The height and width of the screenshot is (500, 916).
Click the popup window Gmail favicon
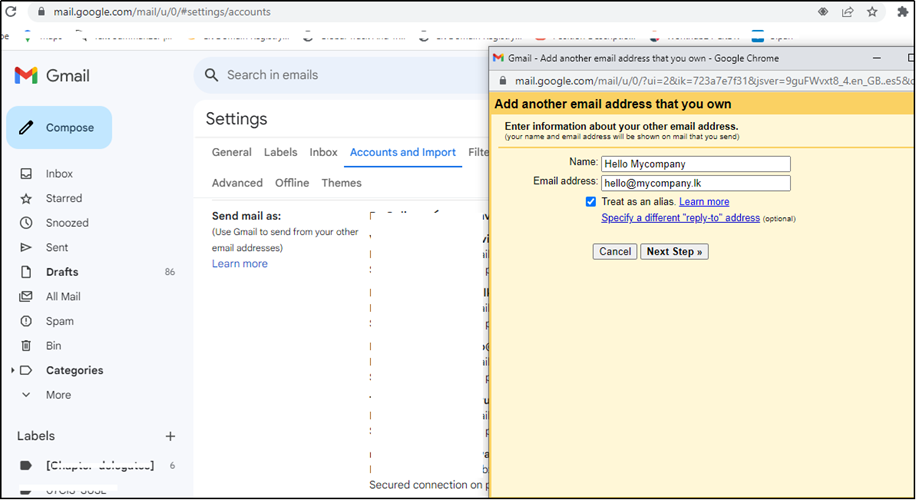498,58
